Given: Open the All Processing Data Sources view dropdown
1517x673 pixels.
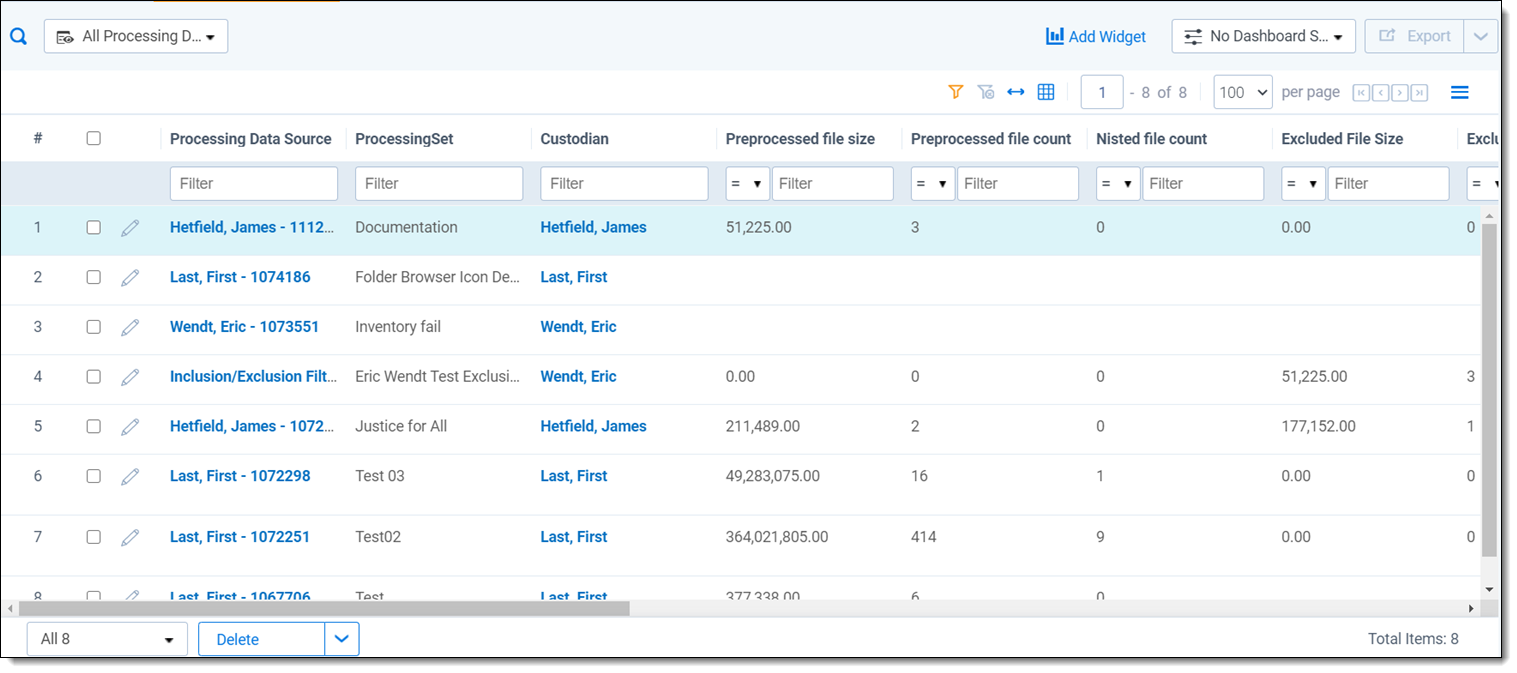Looking at the screenshot, I should pos(136,36).
